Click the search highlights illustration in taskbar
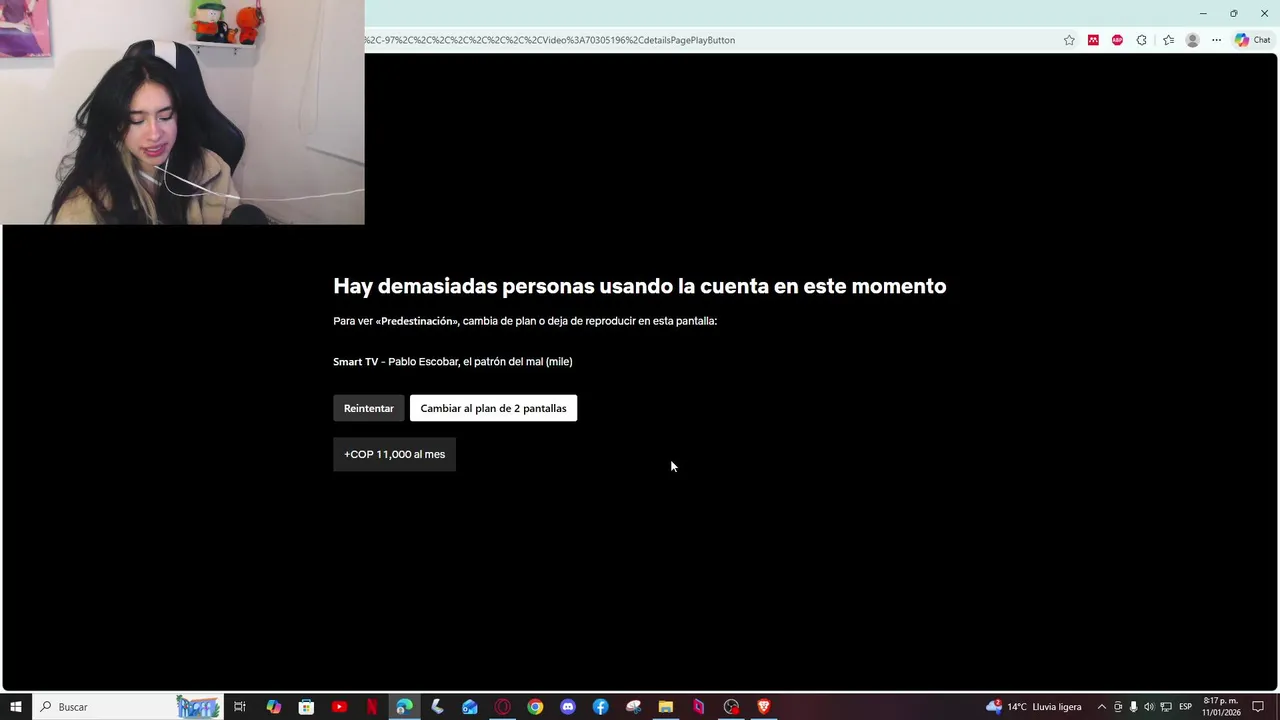1280x720 pixels. (198, 707)
